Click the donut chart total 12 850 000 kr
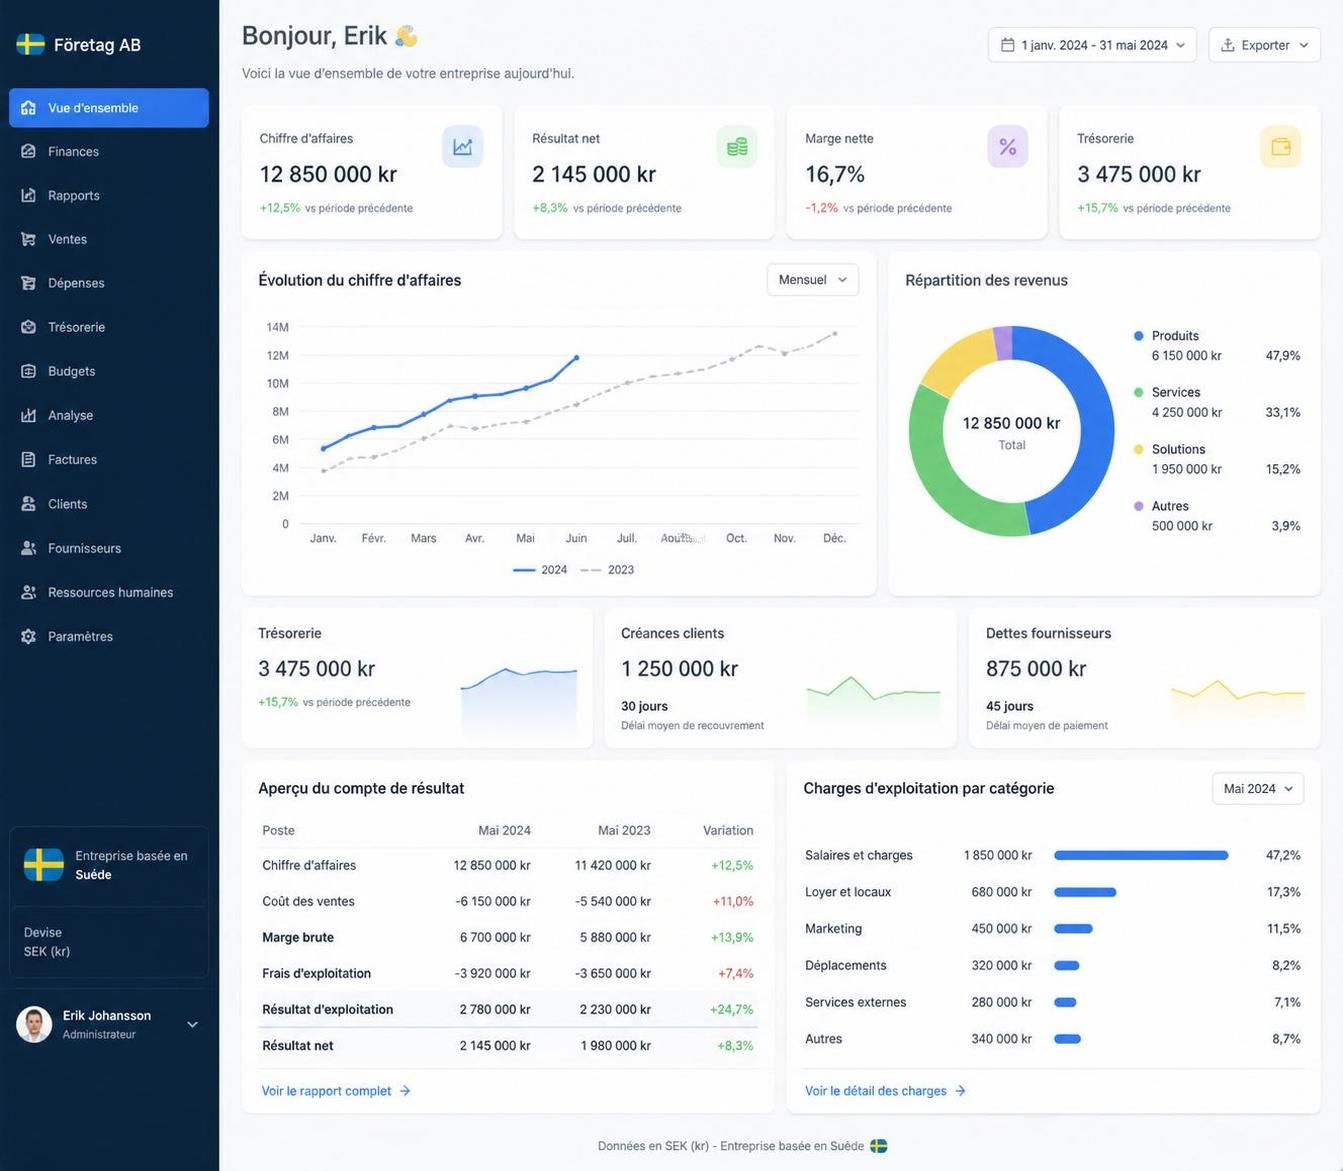This screenshot has height=1171, width=1343. pos(1011,424)
